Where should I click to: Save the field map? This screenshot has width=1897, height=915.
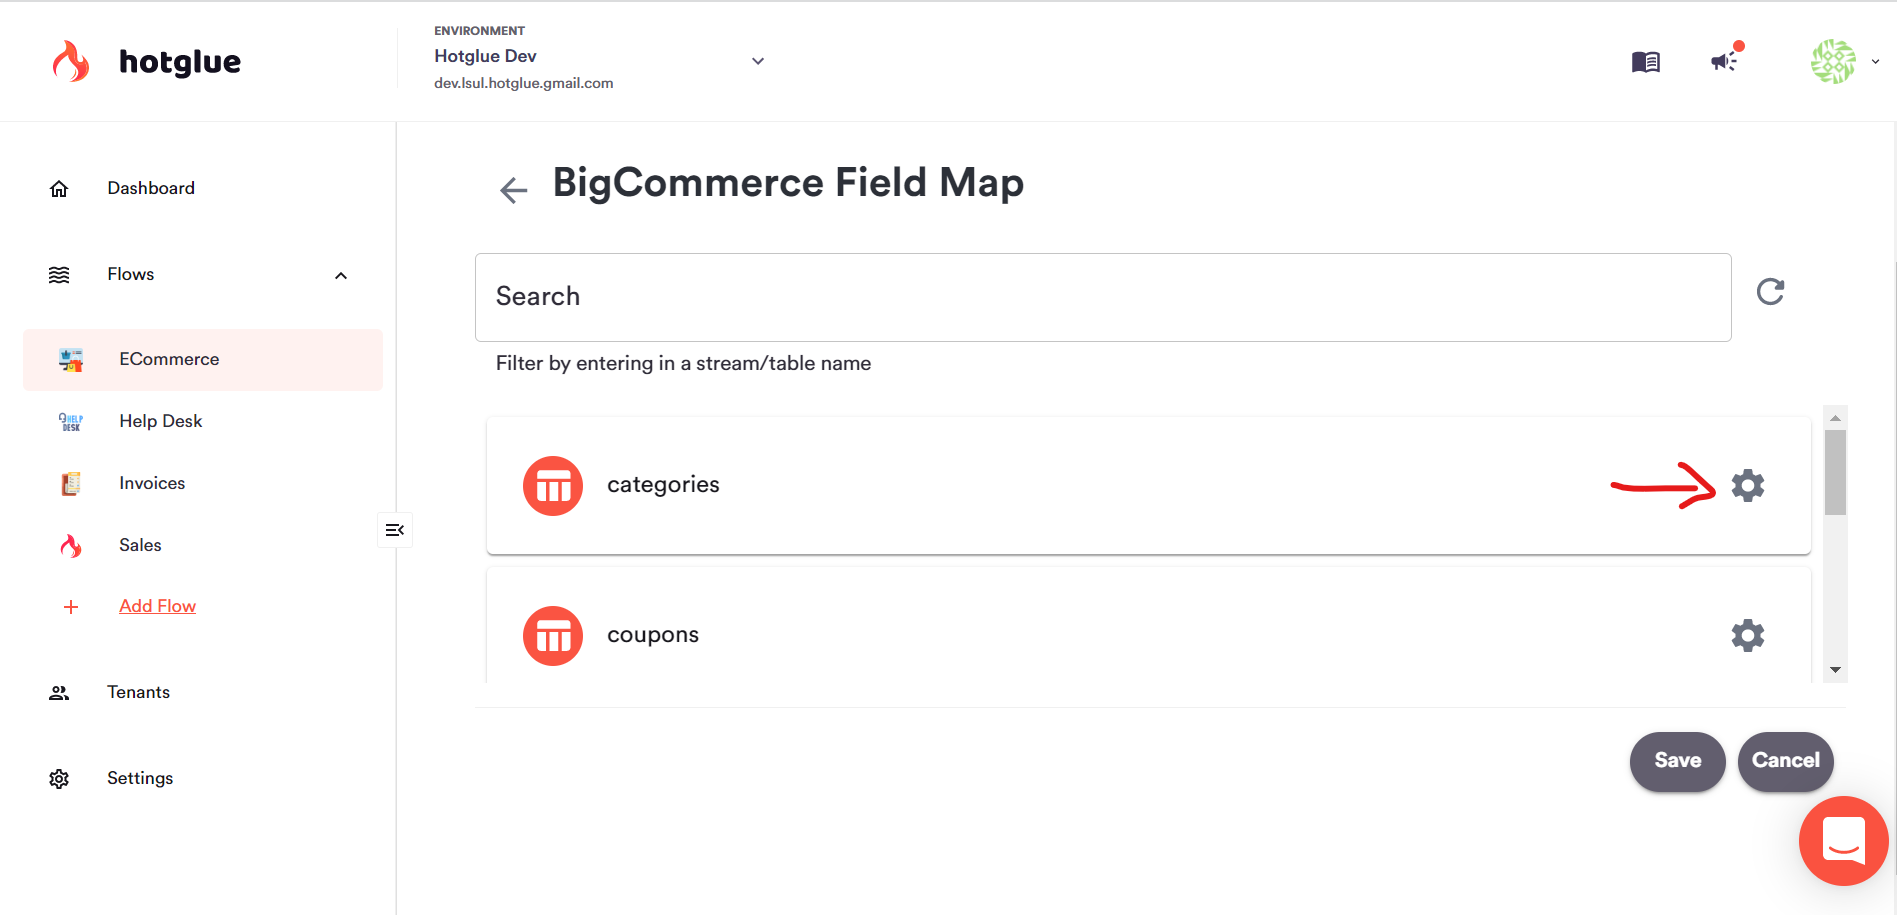tap(1678, 762)
